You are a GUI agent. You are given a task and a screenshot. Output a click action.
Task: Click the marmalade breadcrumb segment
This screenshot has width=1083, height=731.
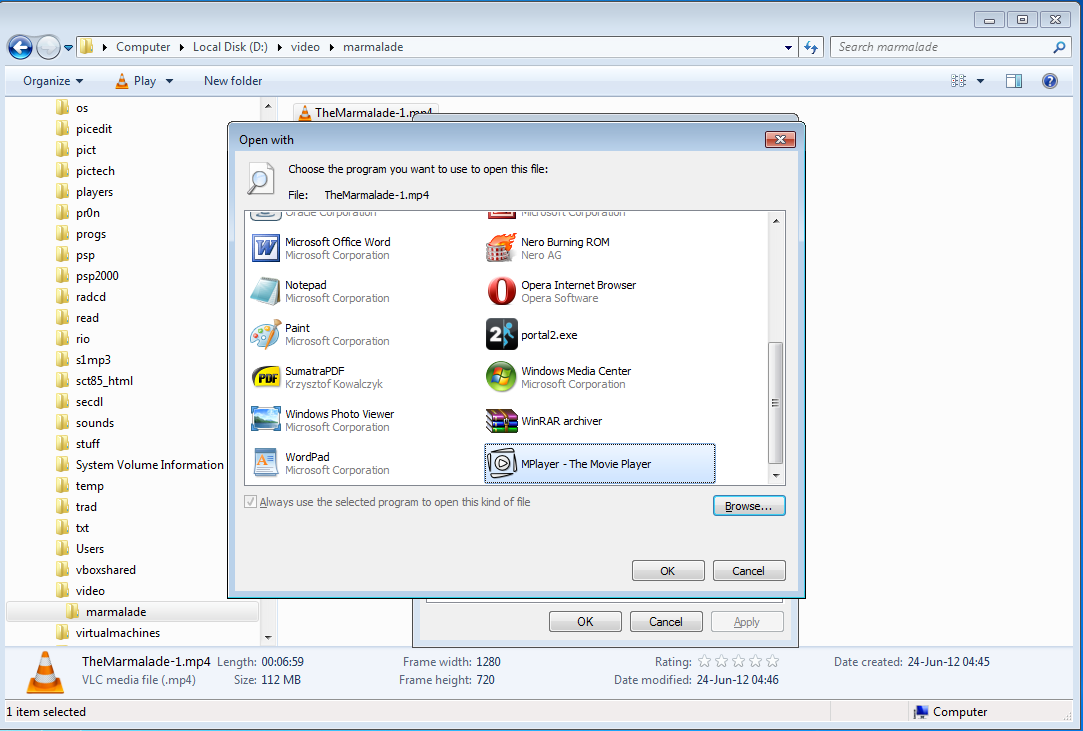pyautogui.click(x=373, y=47)
